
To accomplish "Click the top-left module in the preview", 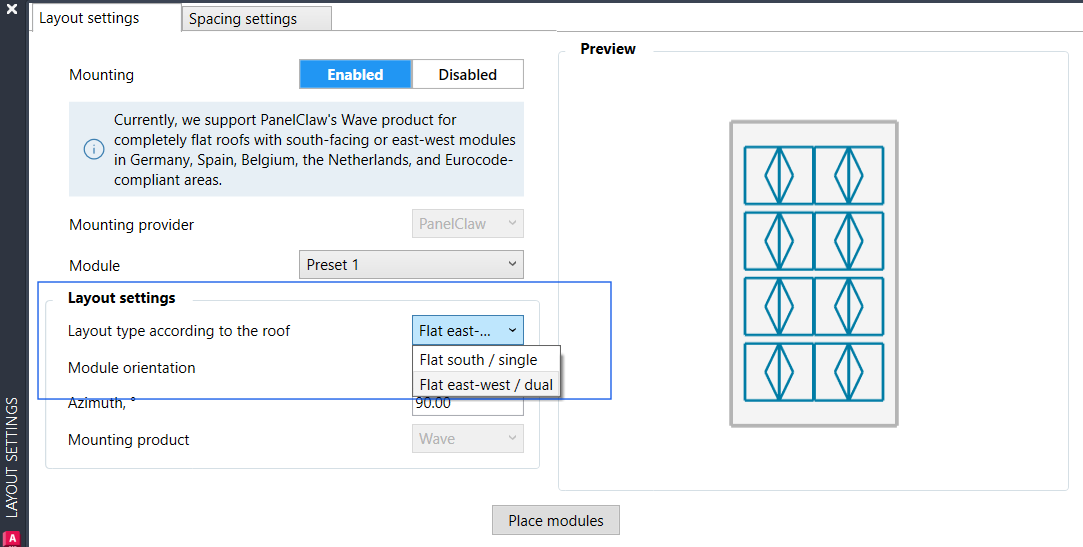I will pos(778,174).
